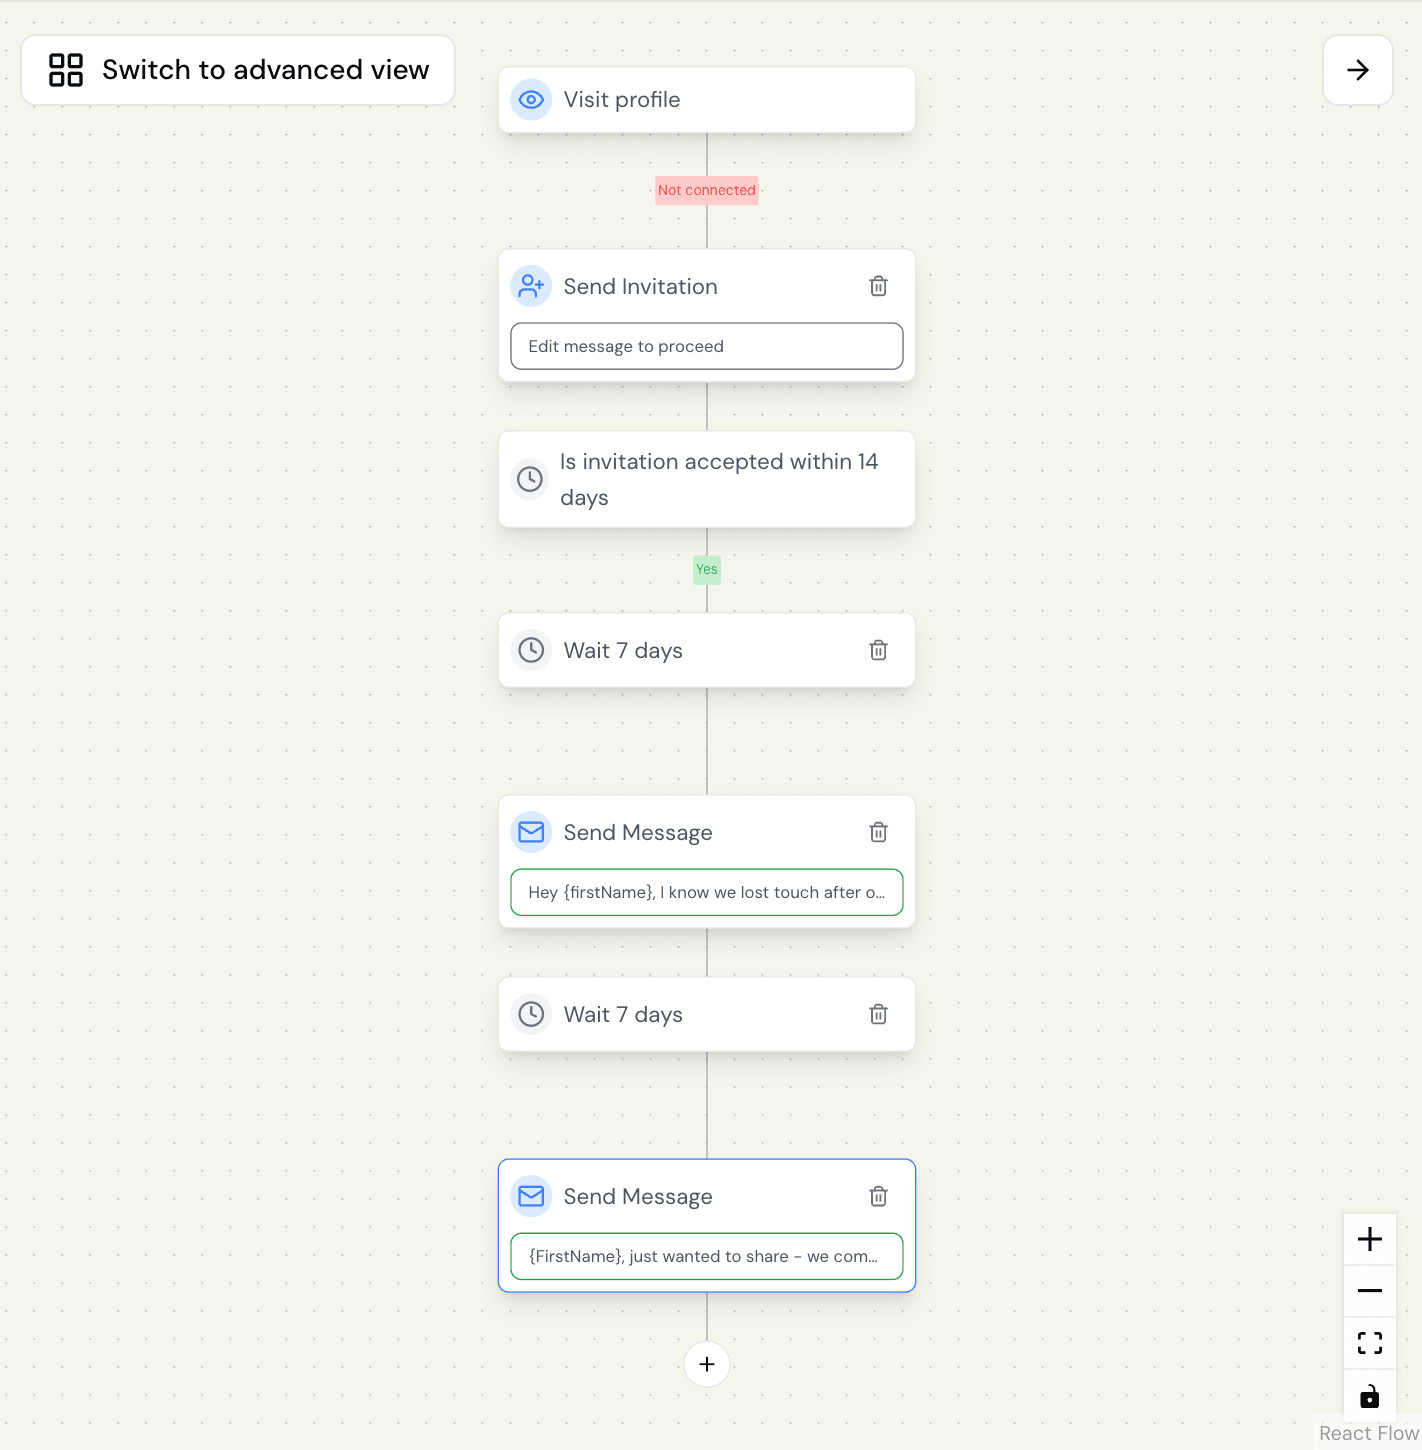Open the 'Edit message to proceed' field
Image resolution: width=1422 pixels, height=1450 pixels.
coord(707,346)
